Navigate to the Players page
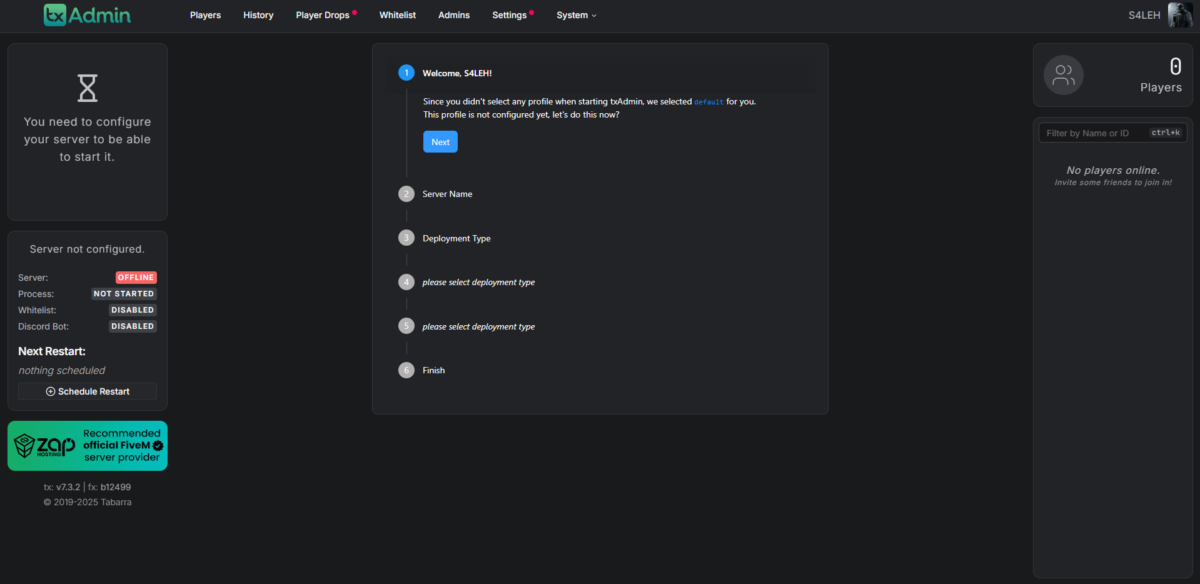The image size is (1200, 584). coord(205,15)
